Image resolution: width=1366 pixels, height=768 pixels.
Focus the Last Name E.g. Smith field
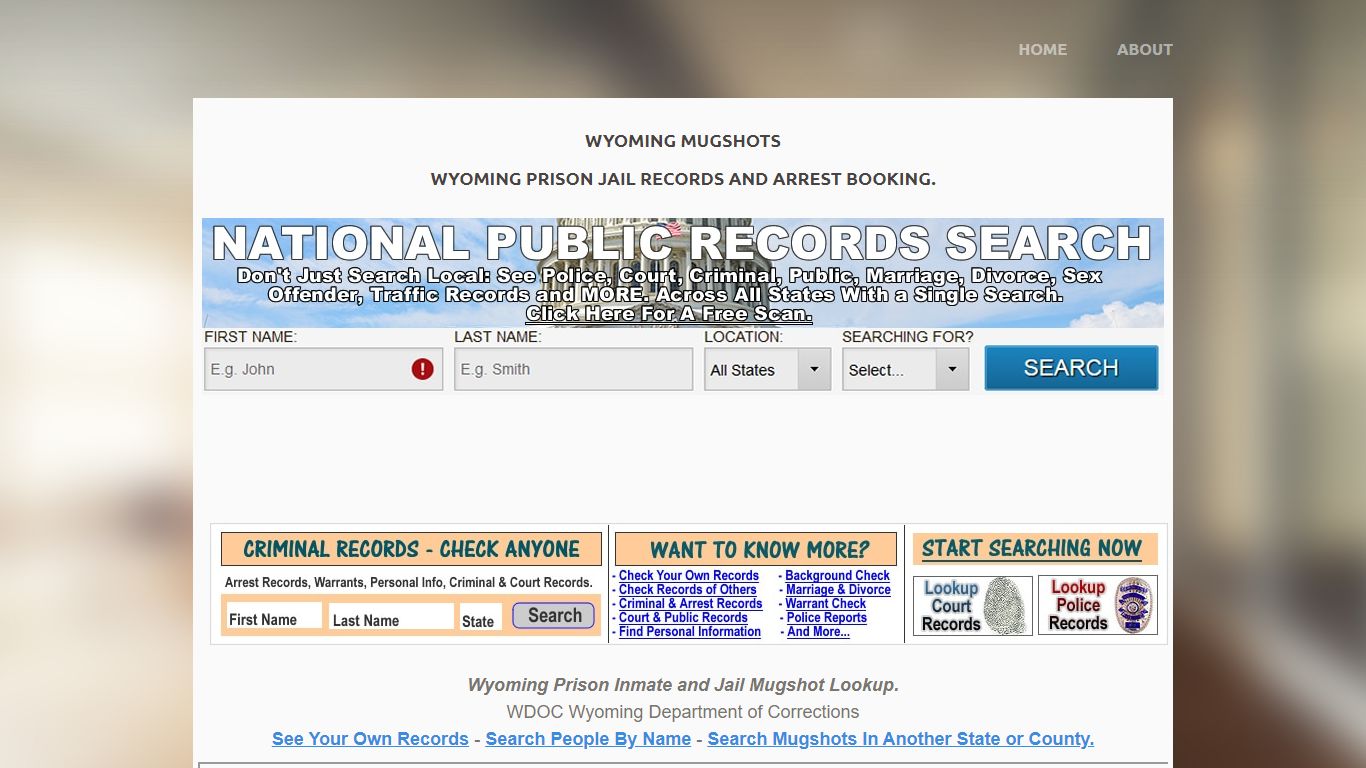pos(573,369)
